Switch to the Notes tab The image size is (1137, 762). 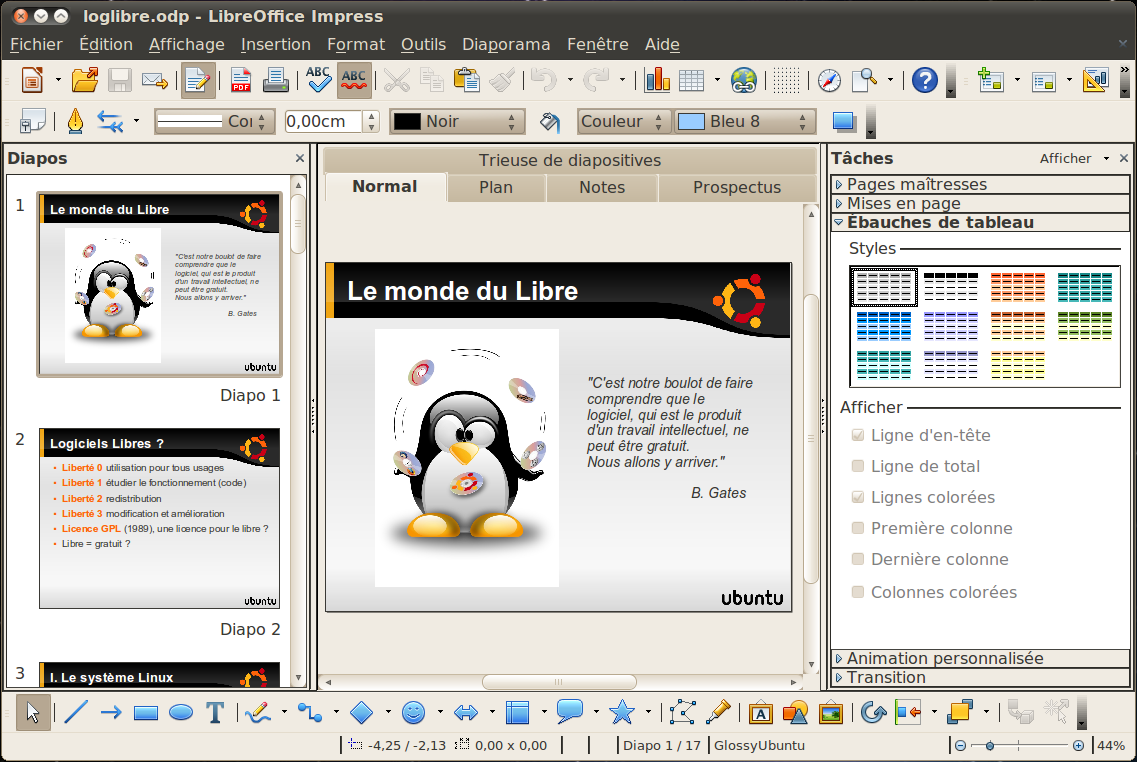[x=602, y=187]
